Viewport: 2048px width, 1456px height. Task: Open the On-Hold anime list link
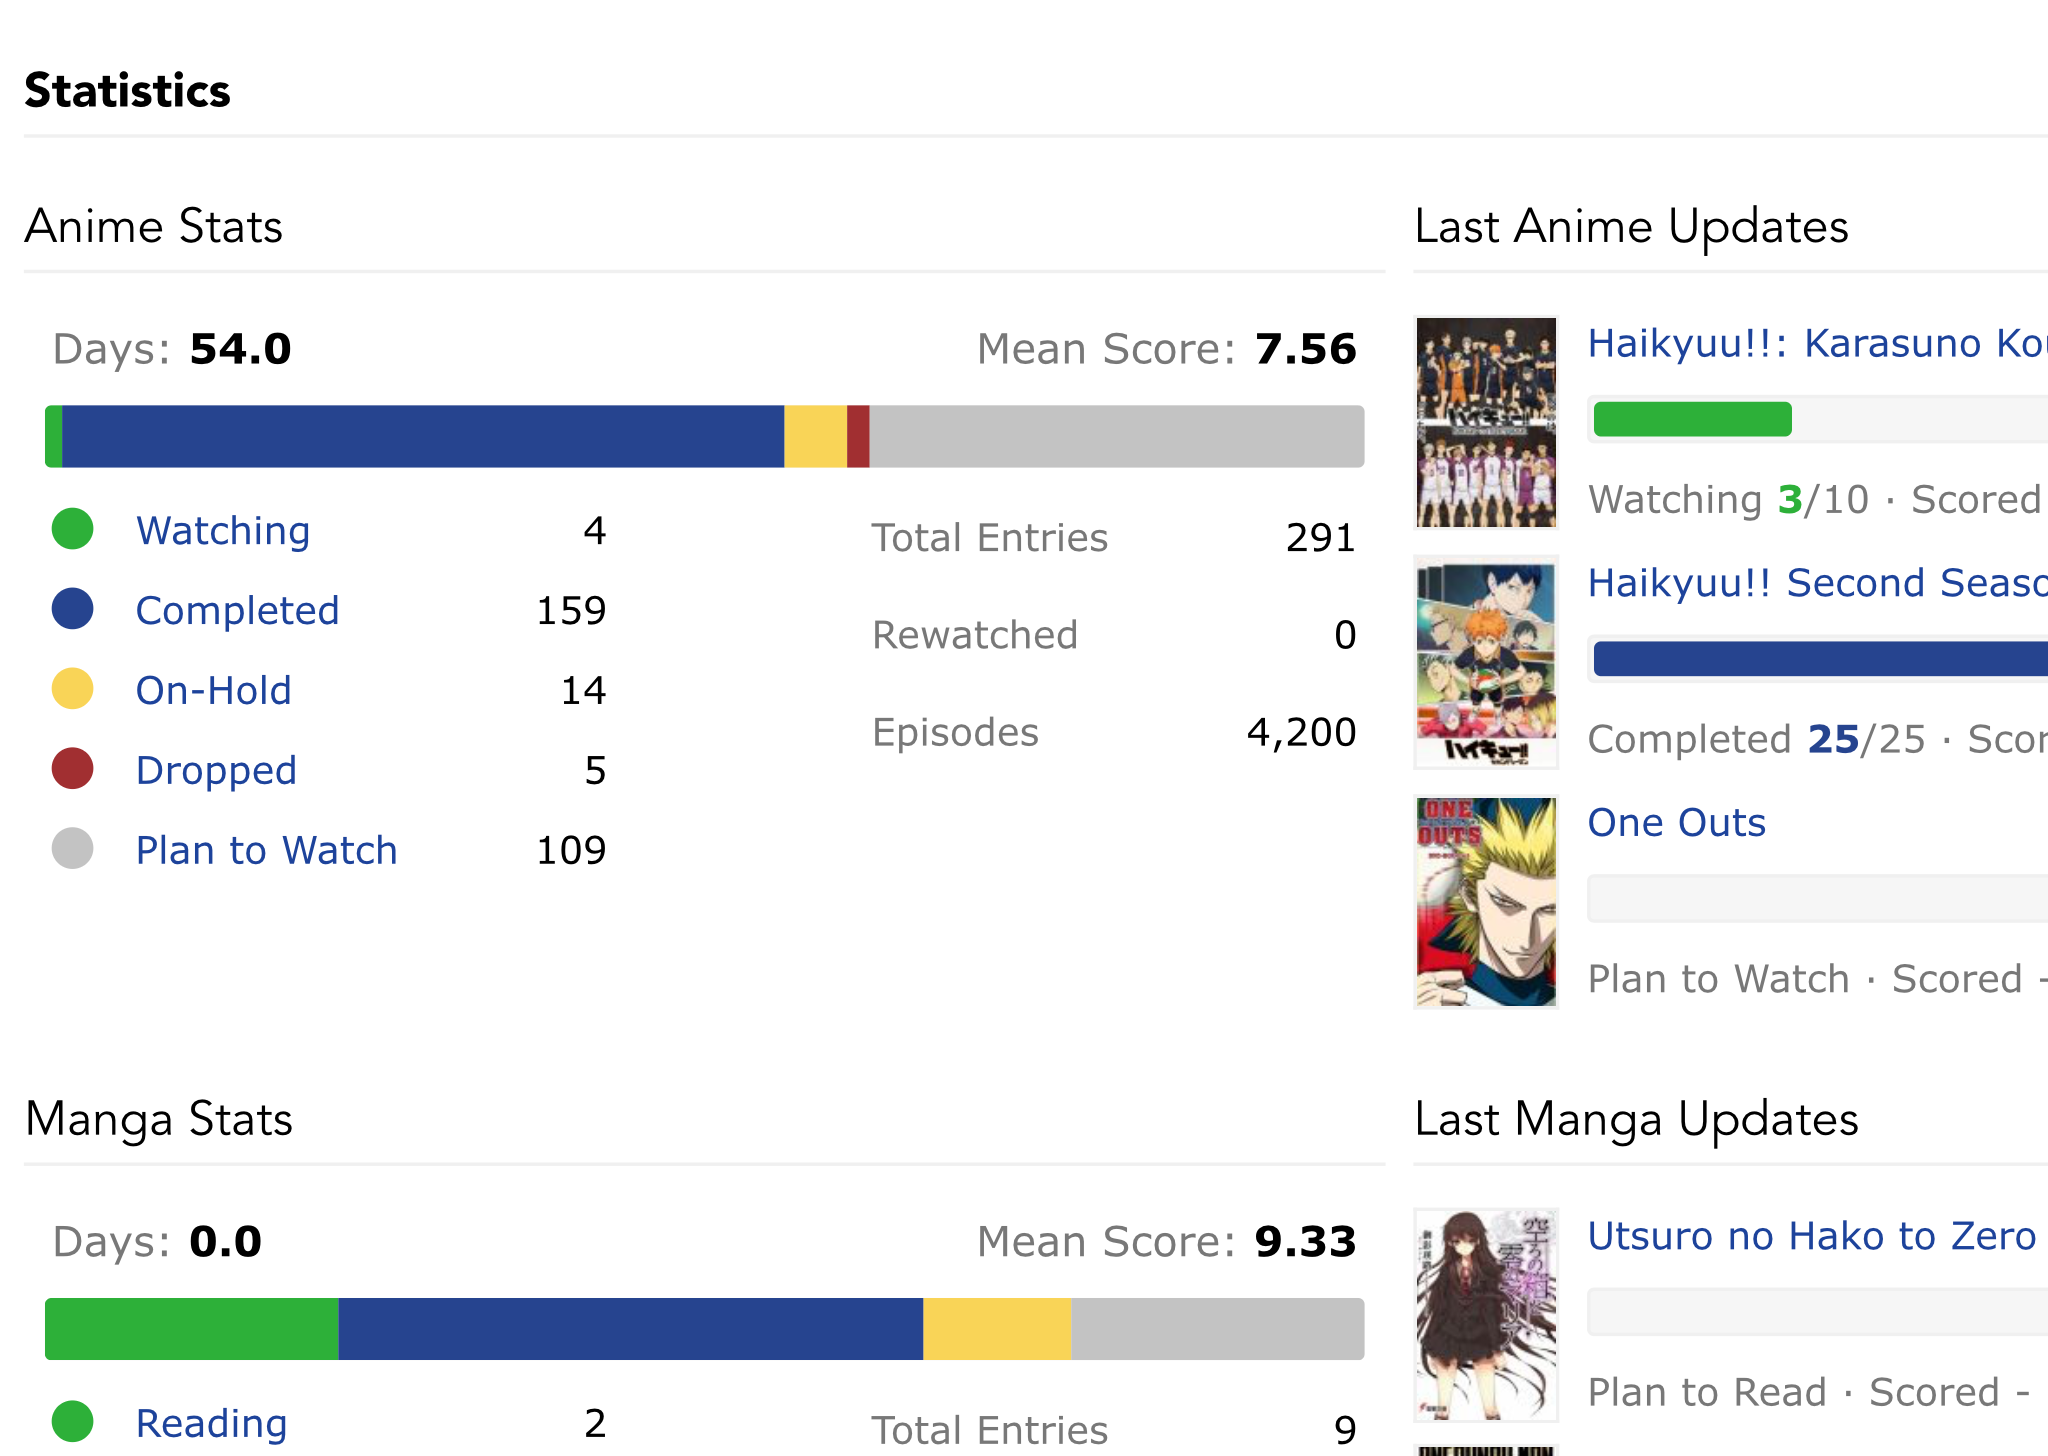(214, 691)
